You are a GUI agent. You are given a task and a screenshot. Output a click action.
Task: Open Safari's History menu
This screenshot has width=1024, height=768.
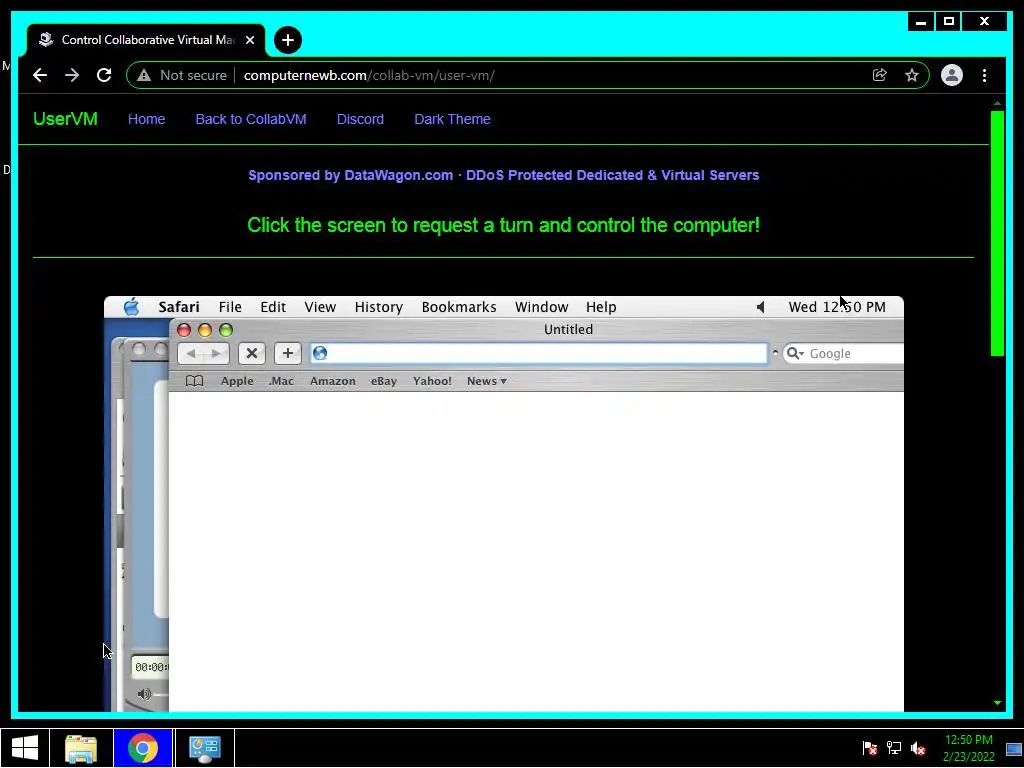click(379, 307)
